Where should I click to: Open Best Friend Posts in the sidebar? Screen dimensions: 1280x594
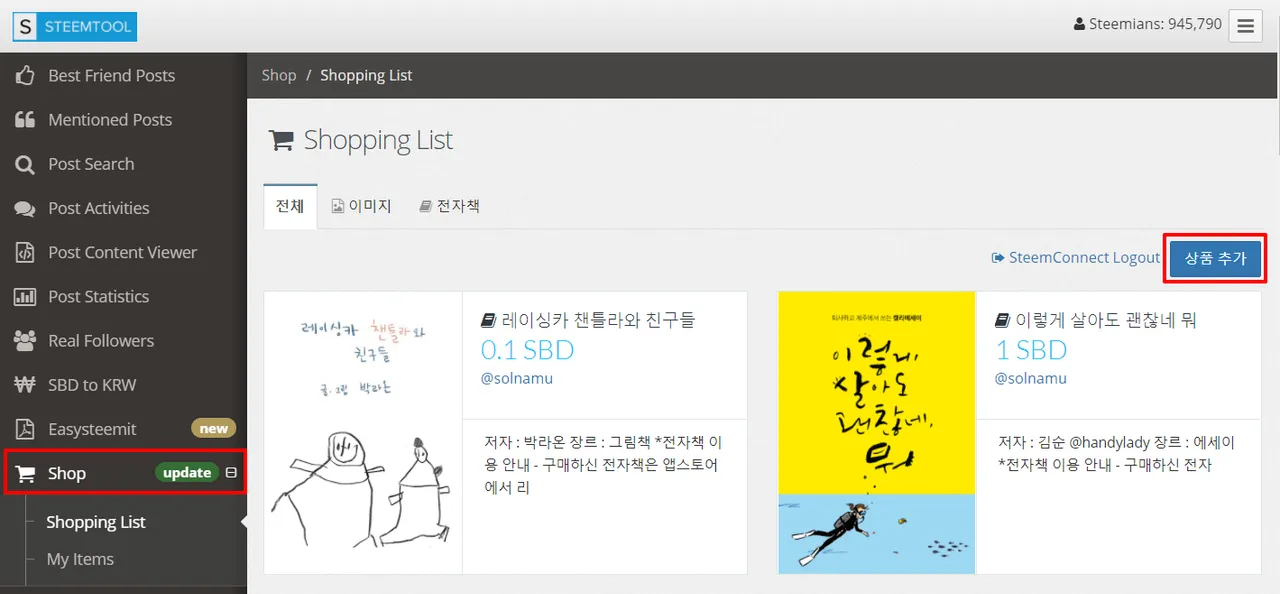(111, 76)
